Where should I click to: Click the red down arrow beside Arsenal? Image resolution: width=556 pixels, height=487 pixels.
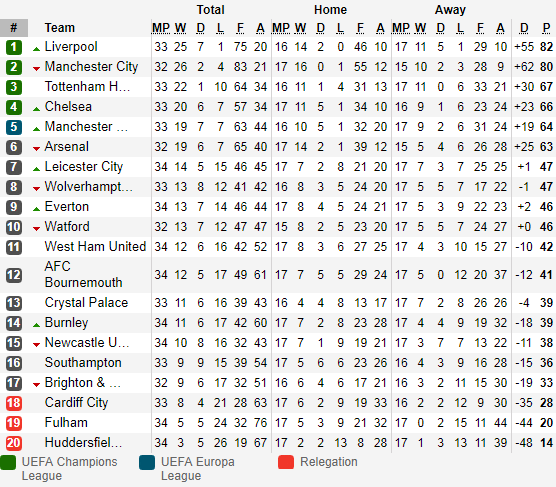click(x=36, y=149)
